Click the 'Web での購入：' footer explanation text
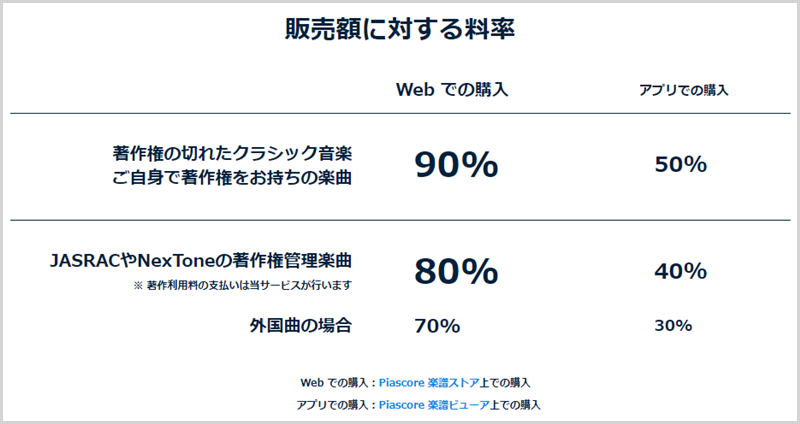The width and height of the screenshot is (800, 424). [339, 383]
